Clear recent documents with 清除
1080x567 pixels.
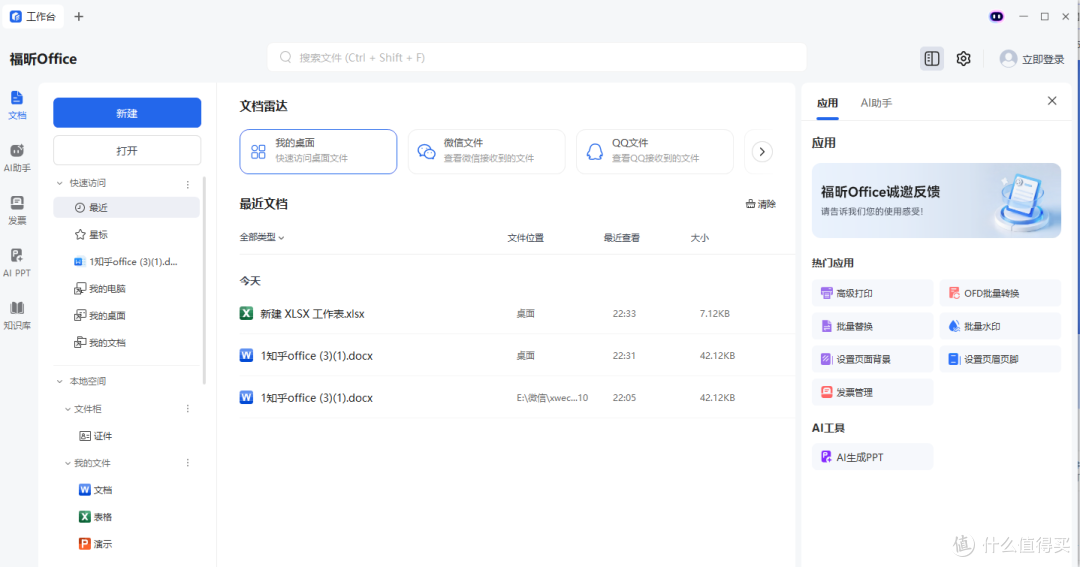pos(760,204)
